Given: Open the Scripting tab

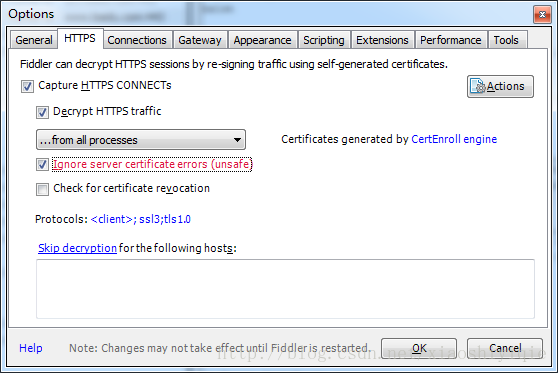Looking at the screenshot, I should point(324,40).
